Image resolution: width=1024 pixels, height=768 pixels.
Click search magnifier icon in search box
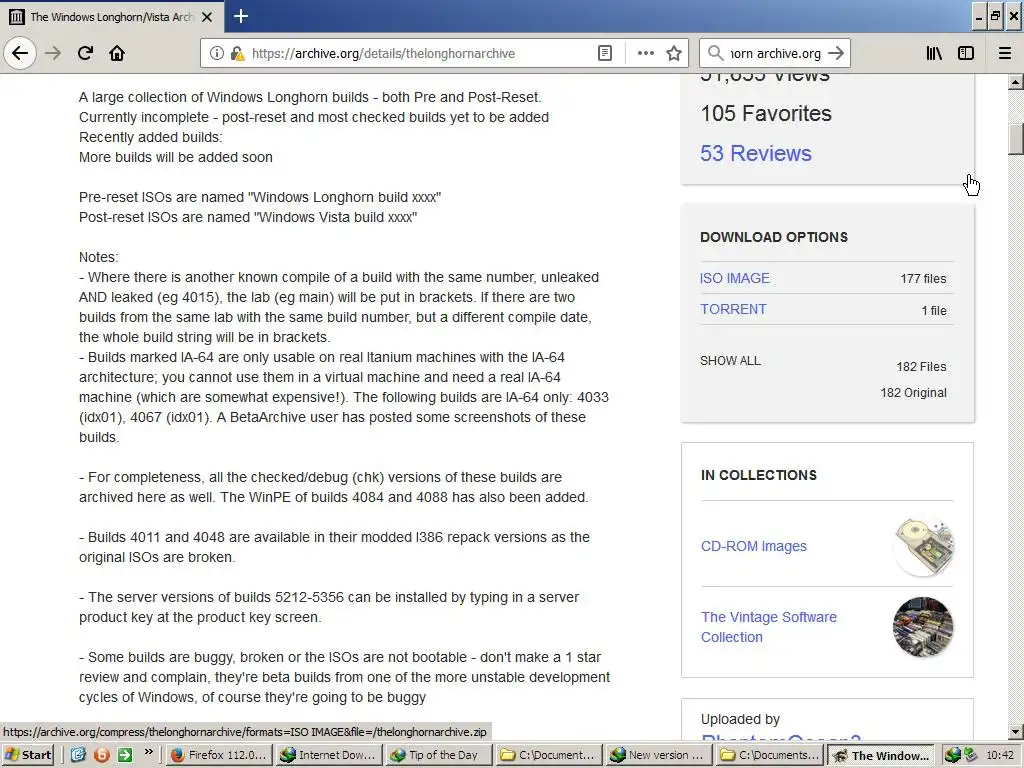click(x=716, y=53)
